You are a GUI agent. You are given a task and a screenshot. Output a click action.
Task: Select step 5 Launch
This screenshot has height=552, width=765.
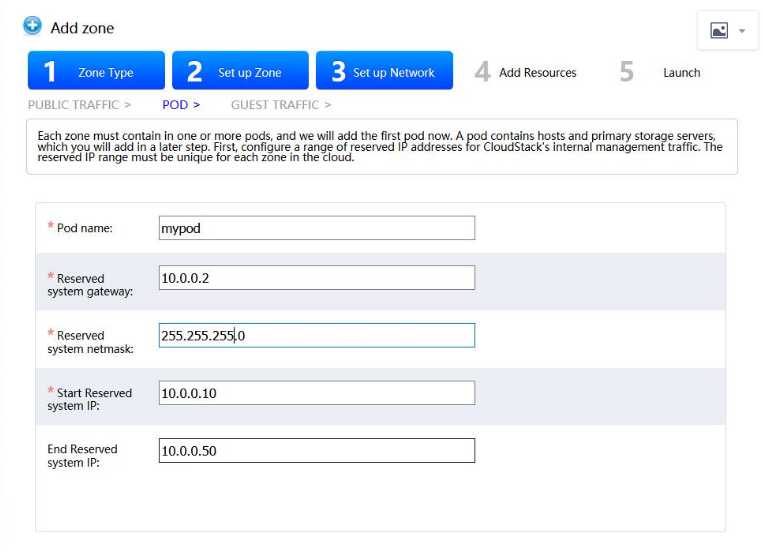tap(660, 72)
